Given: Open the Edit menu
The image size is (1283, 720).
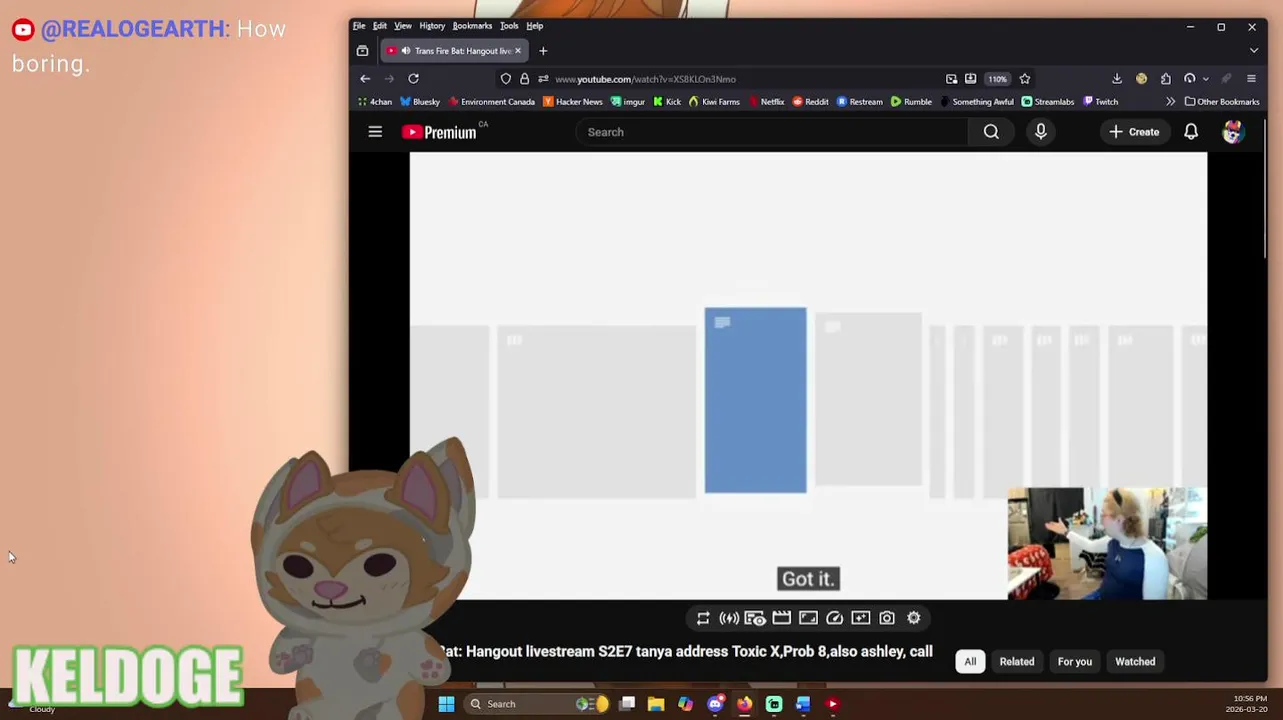Looking at the screenshot, I should pos(380,26).
